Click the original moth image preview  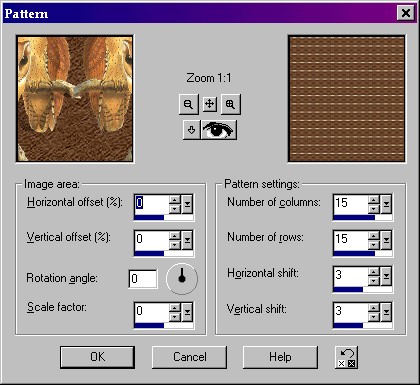tap(75, 99)
